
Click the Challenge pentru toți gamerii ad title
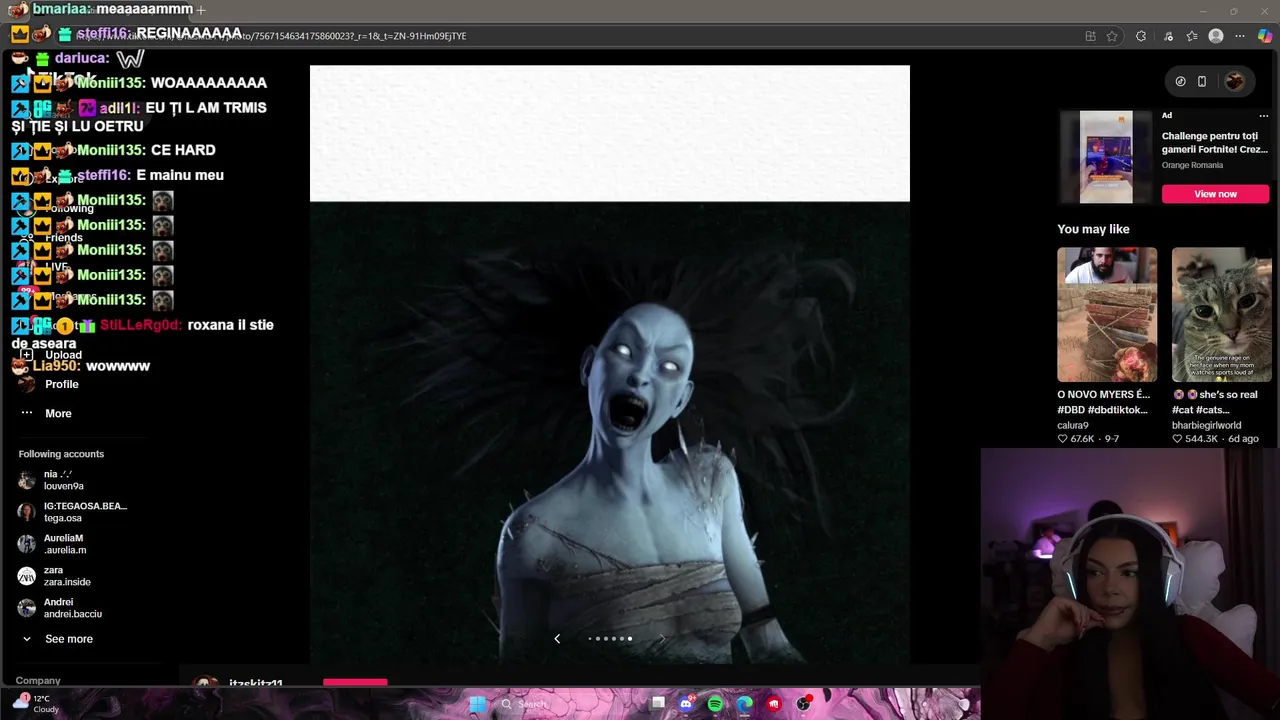1215,142
